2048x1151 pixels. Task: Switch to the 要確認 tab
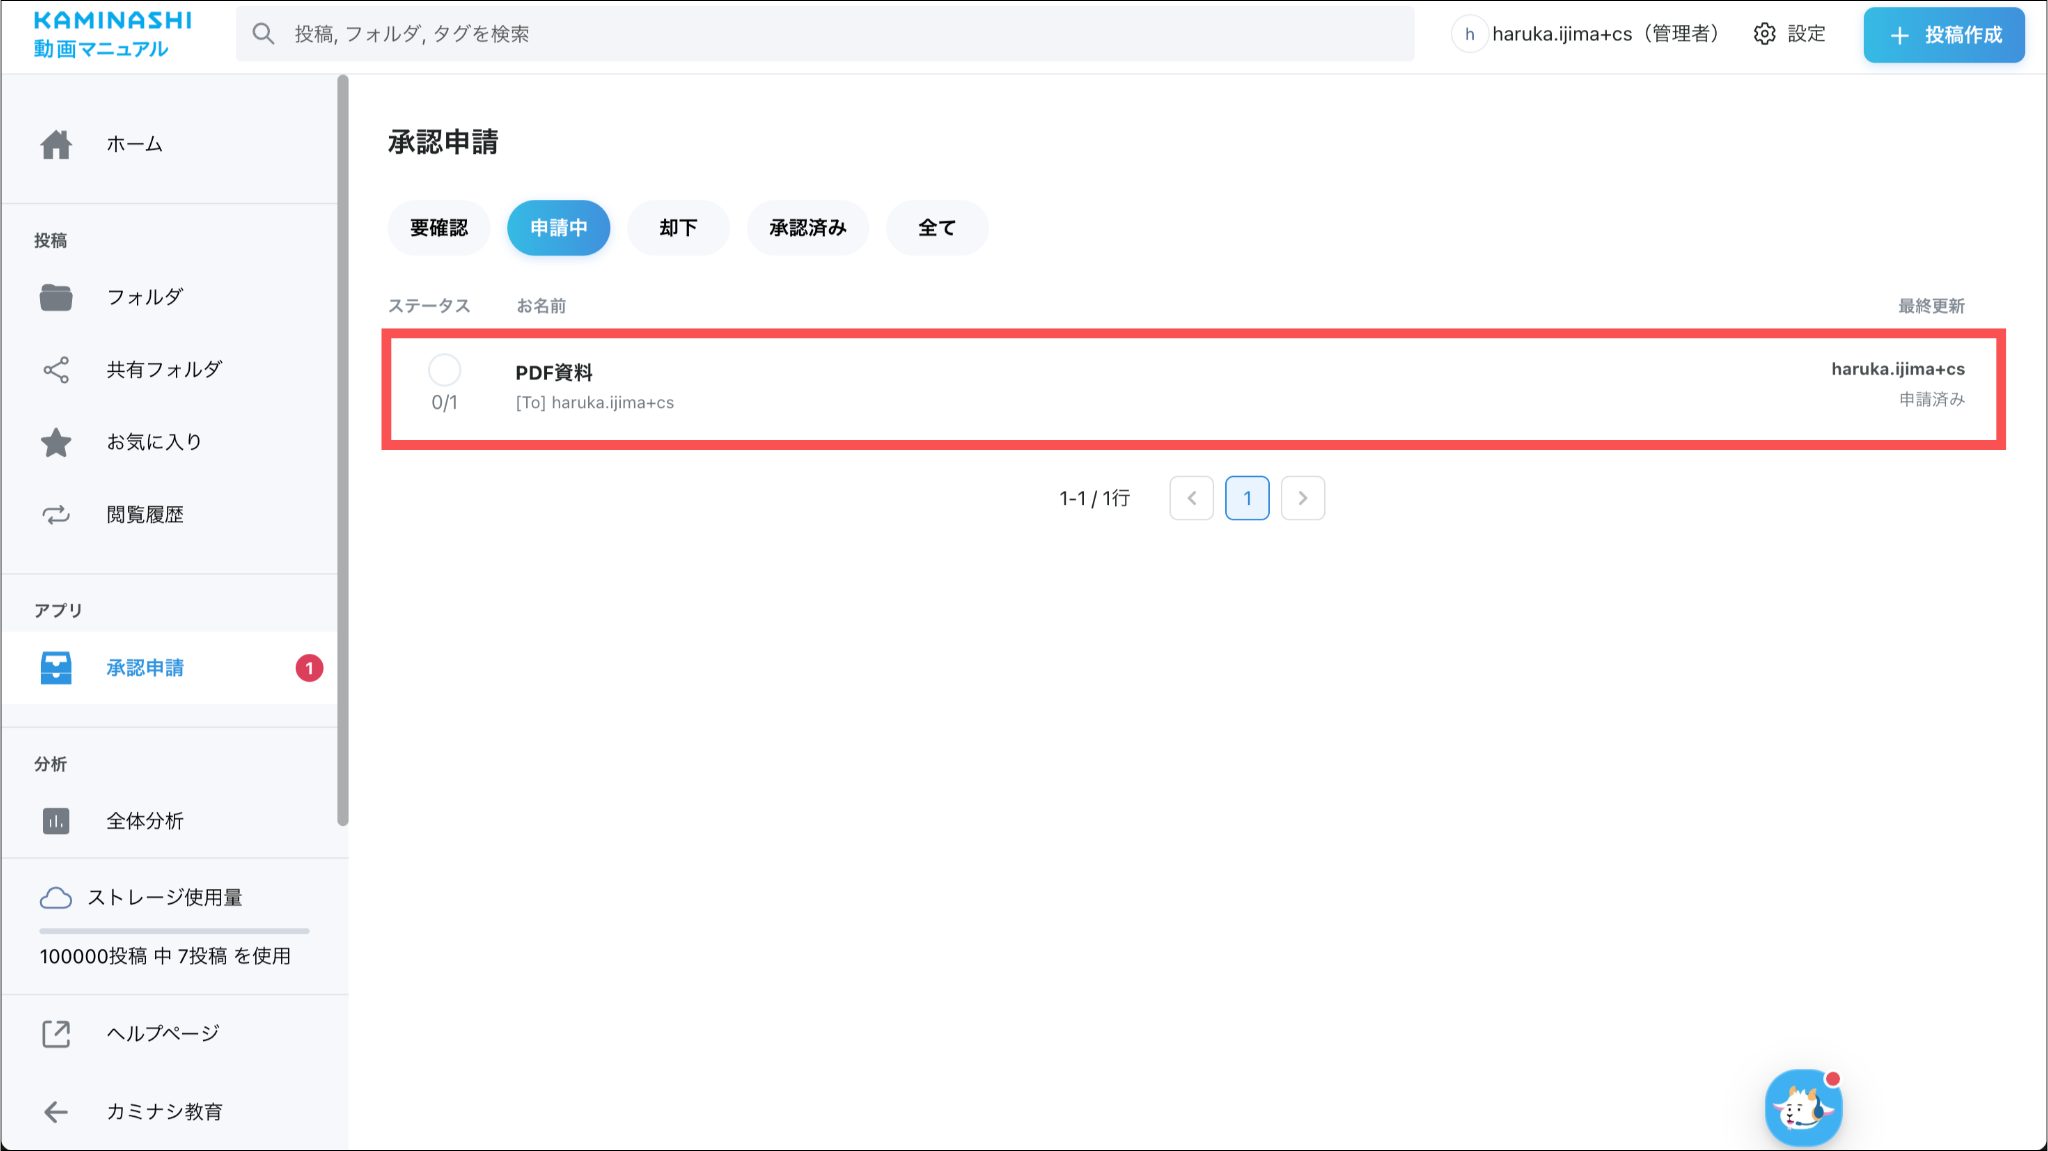tap(438, 228)
